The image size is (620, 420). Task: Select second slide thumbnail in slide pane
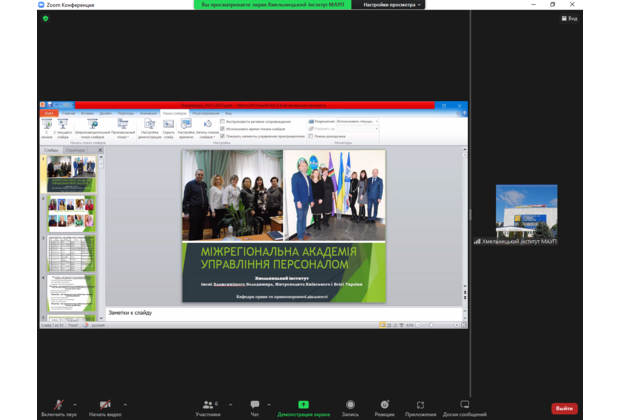pyautogui.click(x=71, y=215)
